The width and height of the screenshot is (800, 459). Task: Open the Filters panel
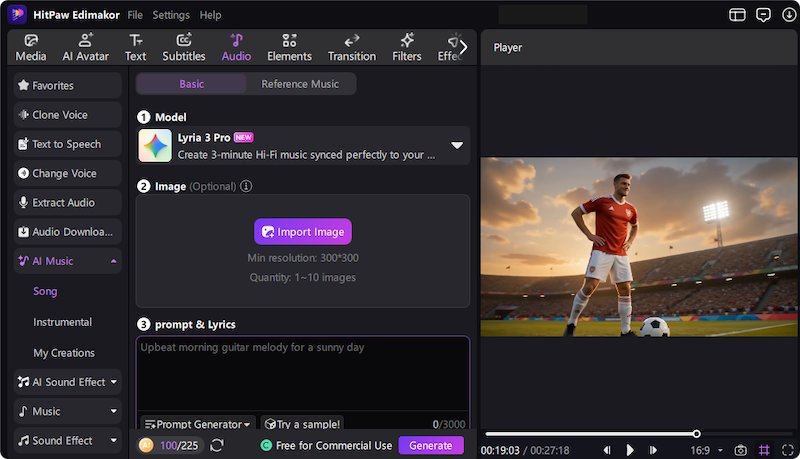pyautogui.click(x=407, y=47)
